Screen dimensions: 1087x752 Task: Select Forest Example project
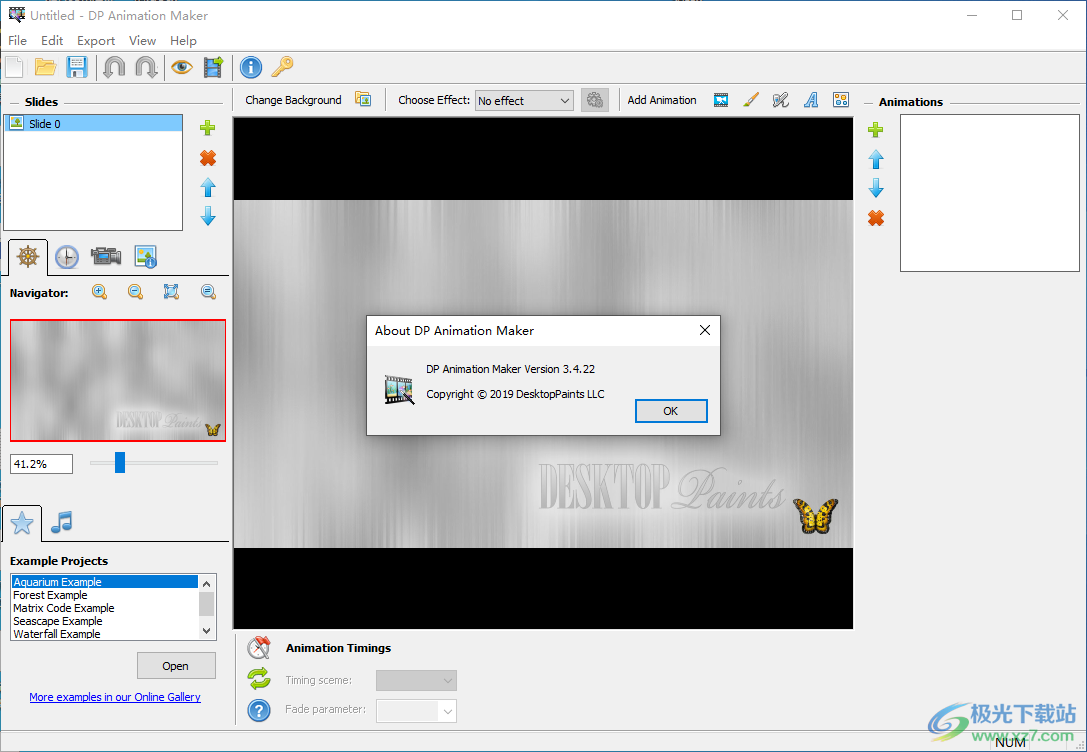[105, 595]
